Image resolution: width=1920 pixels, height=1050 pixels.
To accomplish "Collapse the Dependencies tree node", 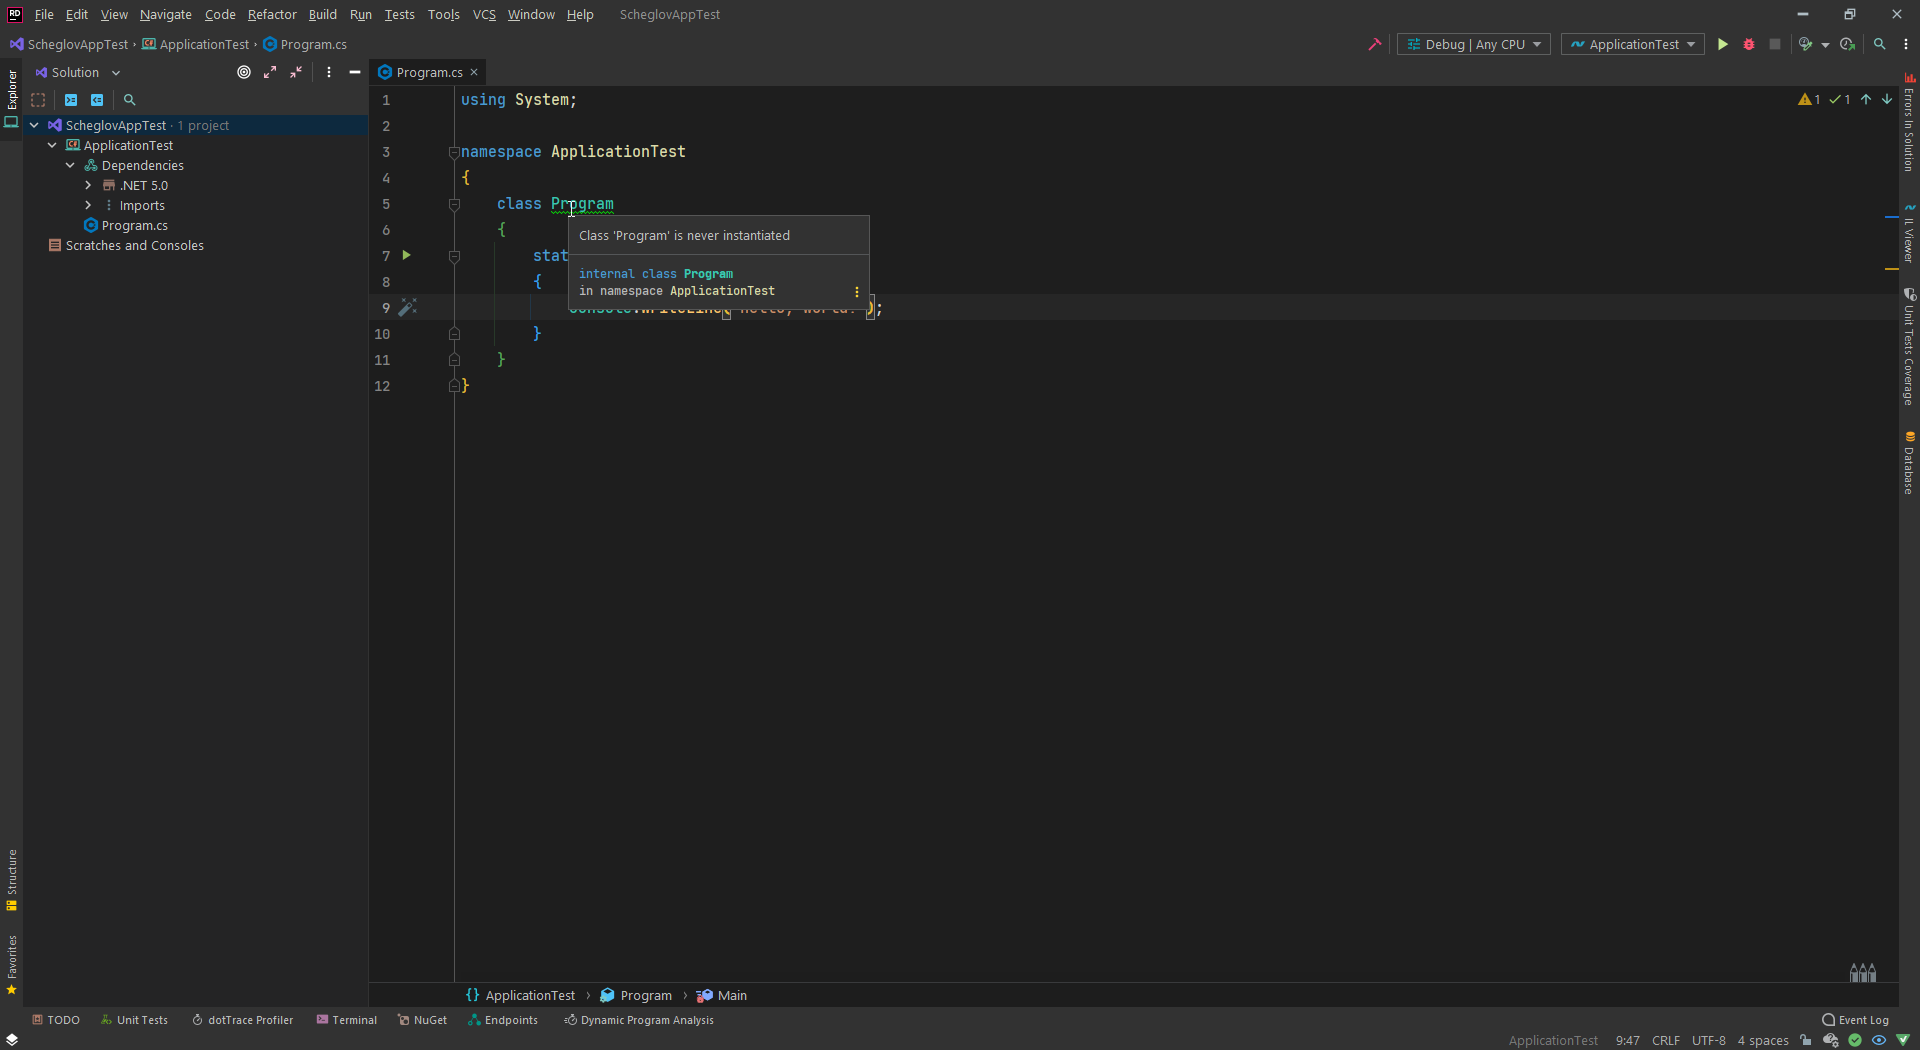I will [x=70, y=166].
